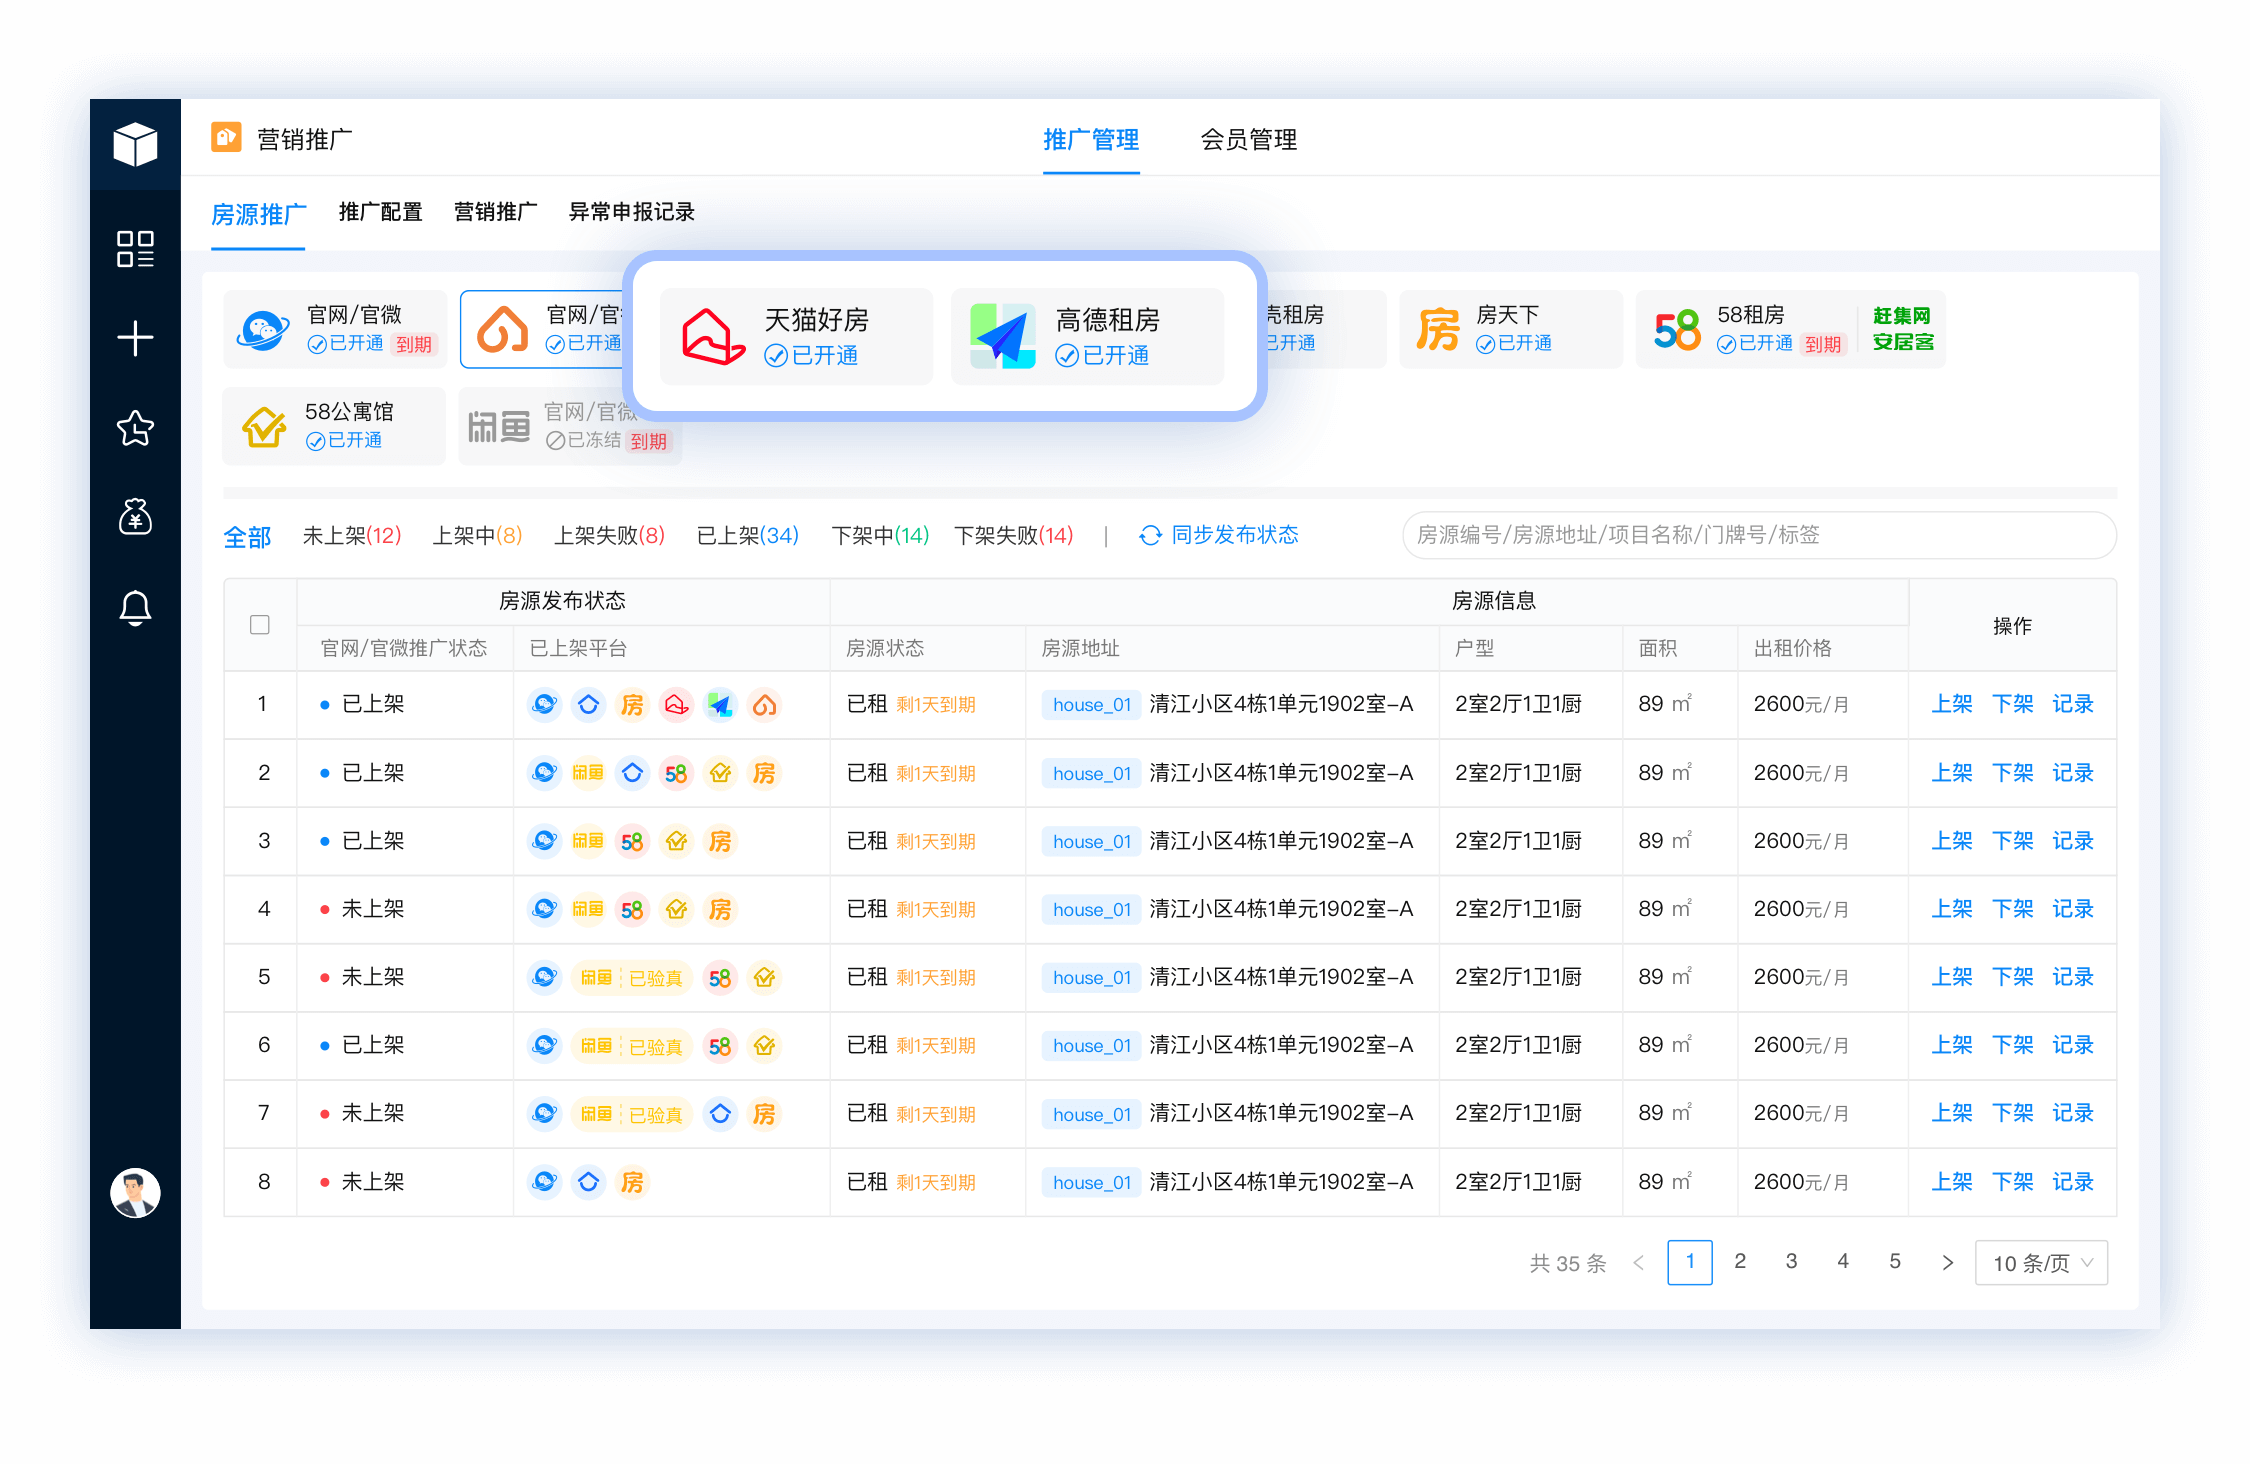Select the 58公寓馆 platform card
The height and width of the screenshot is (1464, 2250).
pyautogui.click(x=334, y=426)
